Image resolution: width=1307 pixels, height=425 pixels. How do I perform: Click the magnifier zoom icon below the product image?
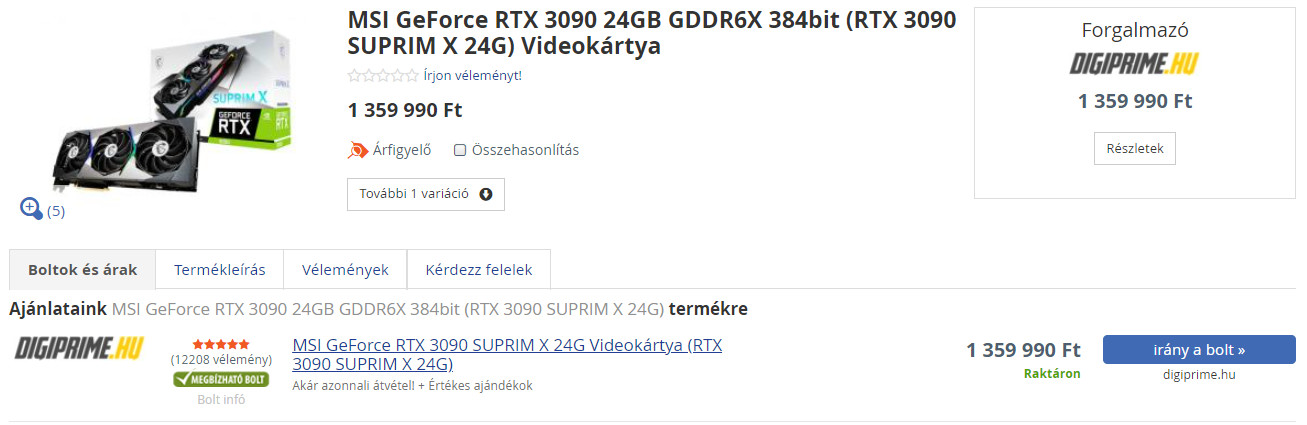coord(31,209)
